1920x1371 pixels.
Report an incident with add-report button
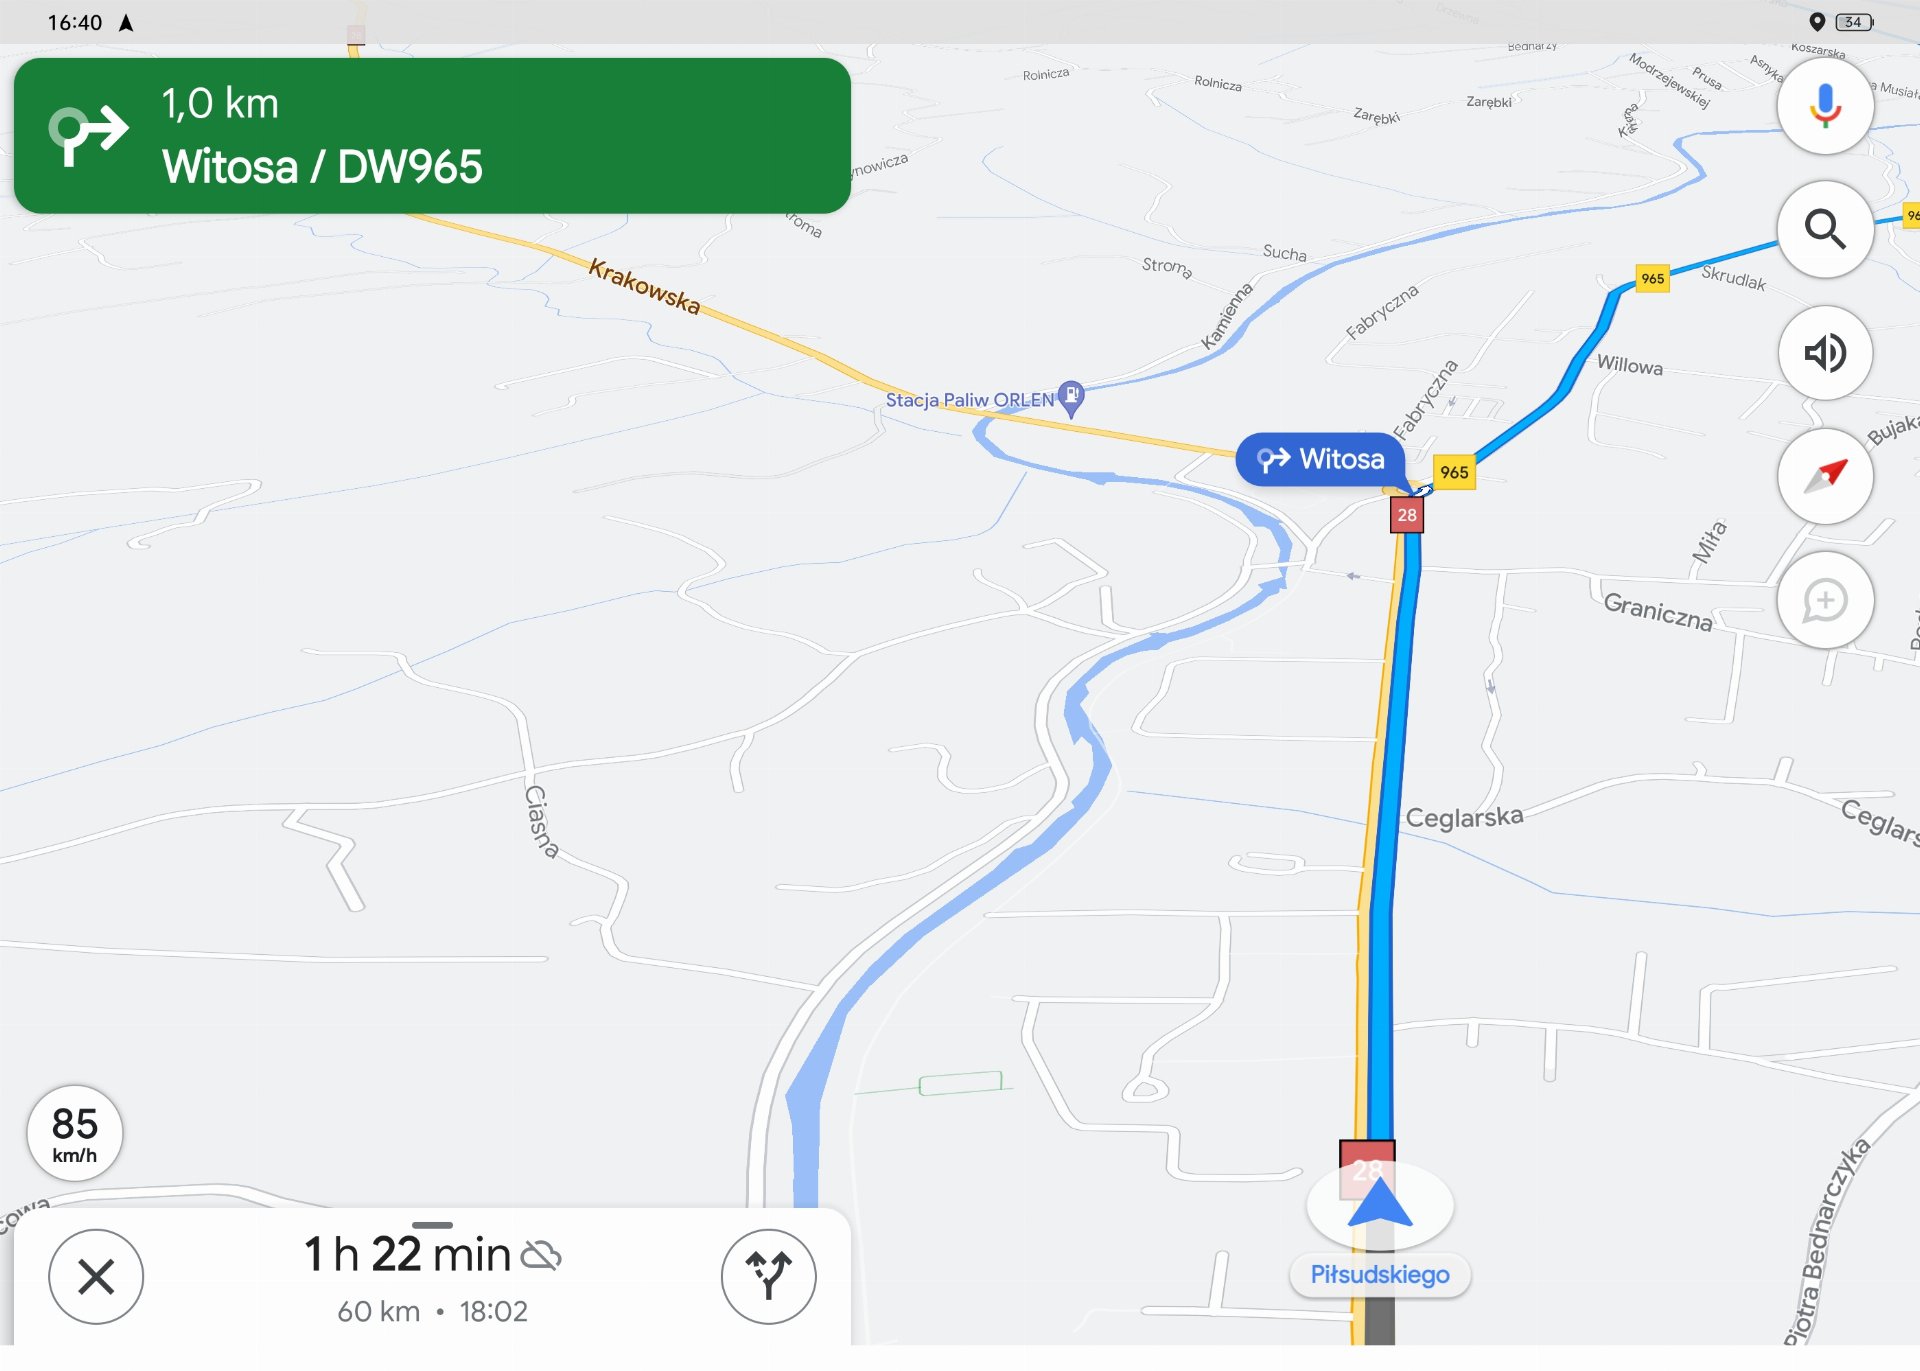(x=1825, y=600)
